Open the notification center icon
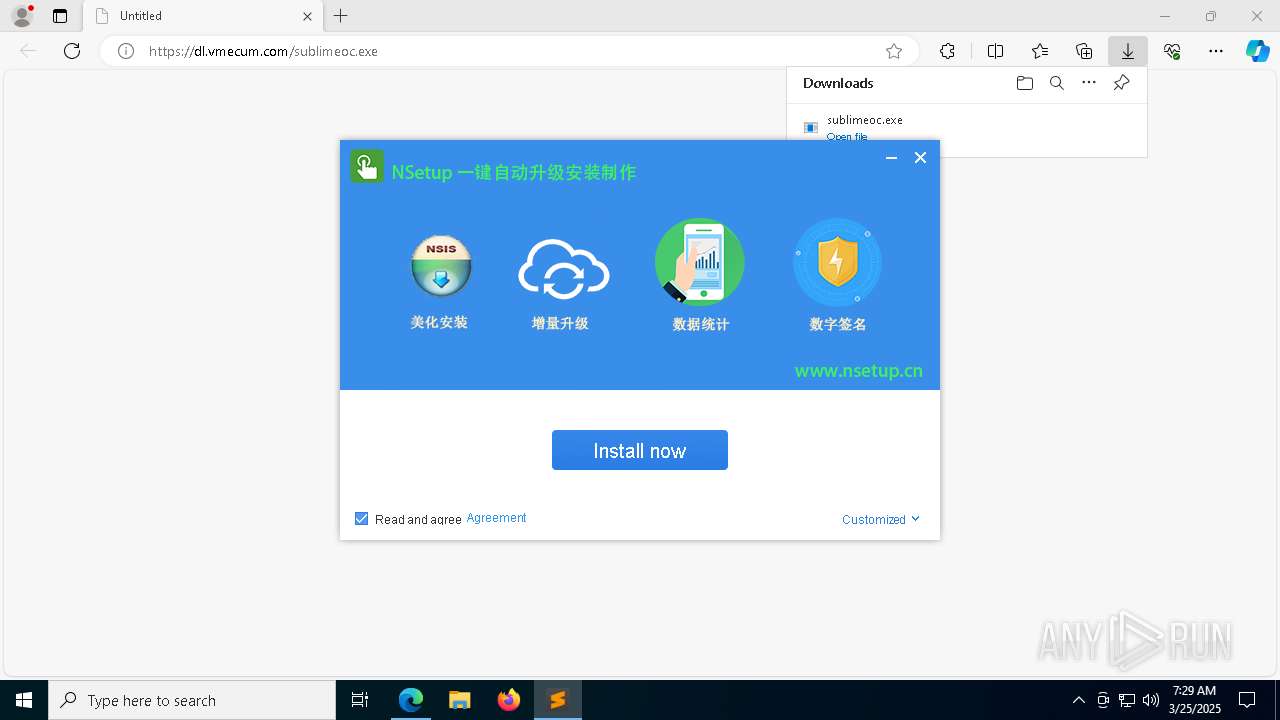Viewport: 1280px width, 720px height. (x=1247, y=700)
